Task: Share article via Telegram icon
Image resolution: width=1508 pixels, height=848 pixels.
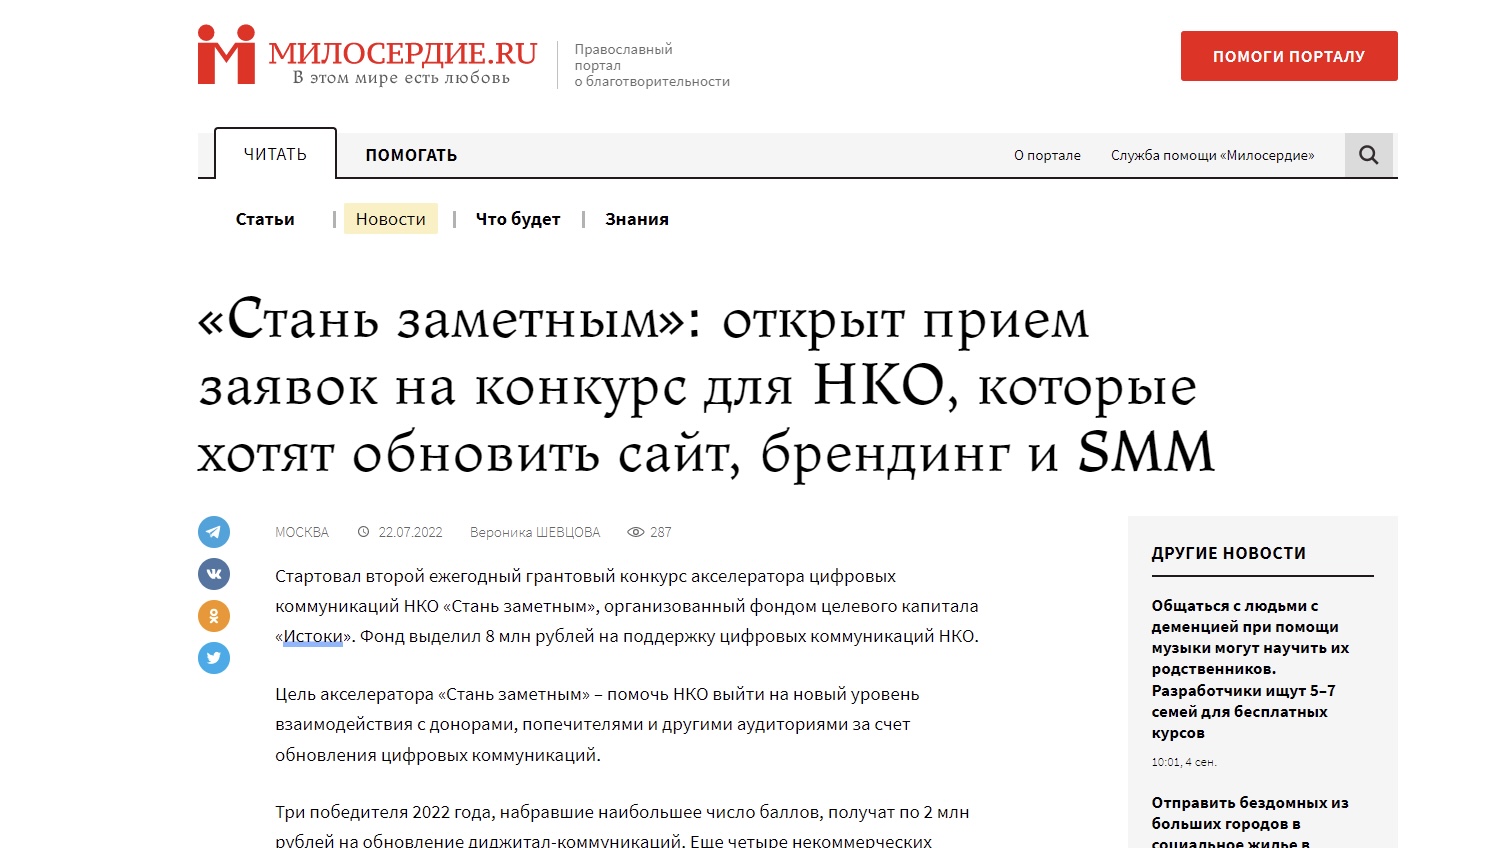Action: 214,532
